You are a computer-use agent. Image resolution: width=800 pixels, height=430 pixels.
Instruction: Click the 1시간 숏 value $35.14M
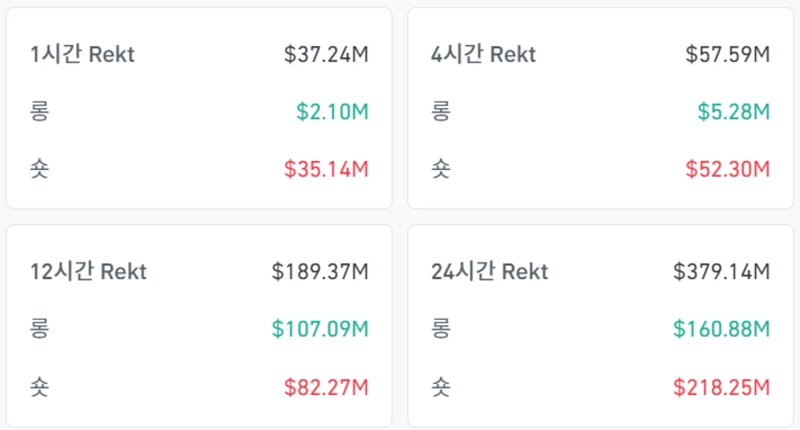click(x=326, y=169)
